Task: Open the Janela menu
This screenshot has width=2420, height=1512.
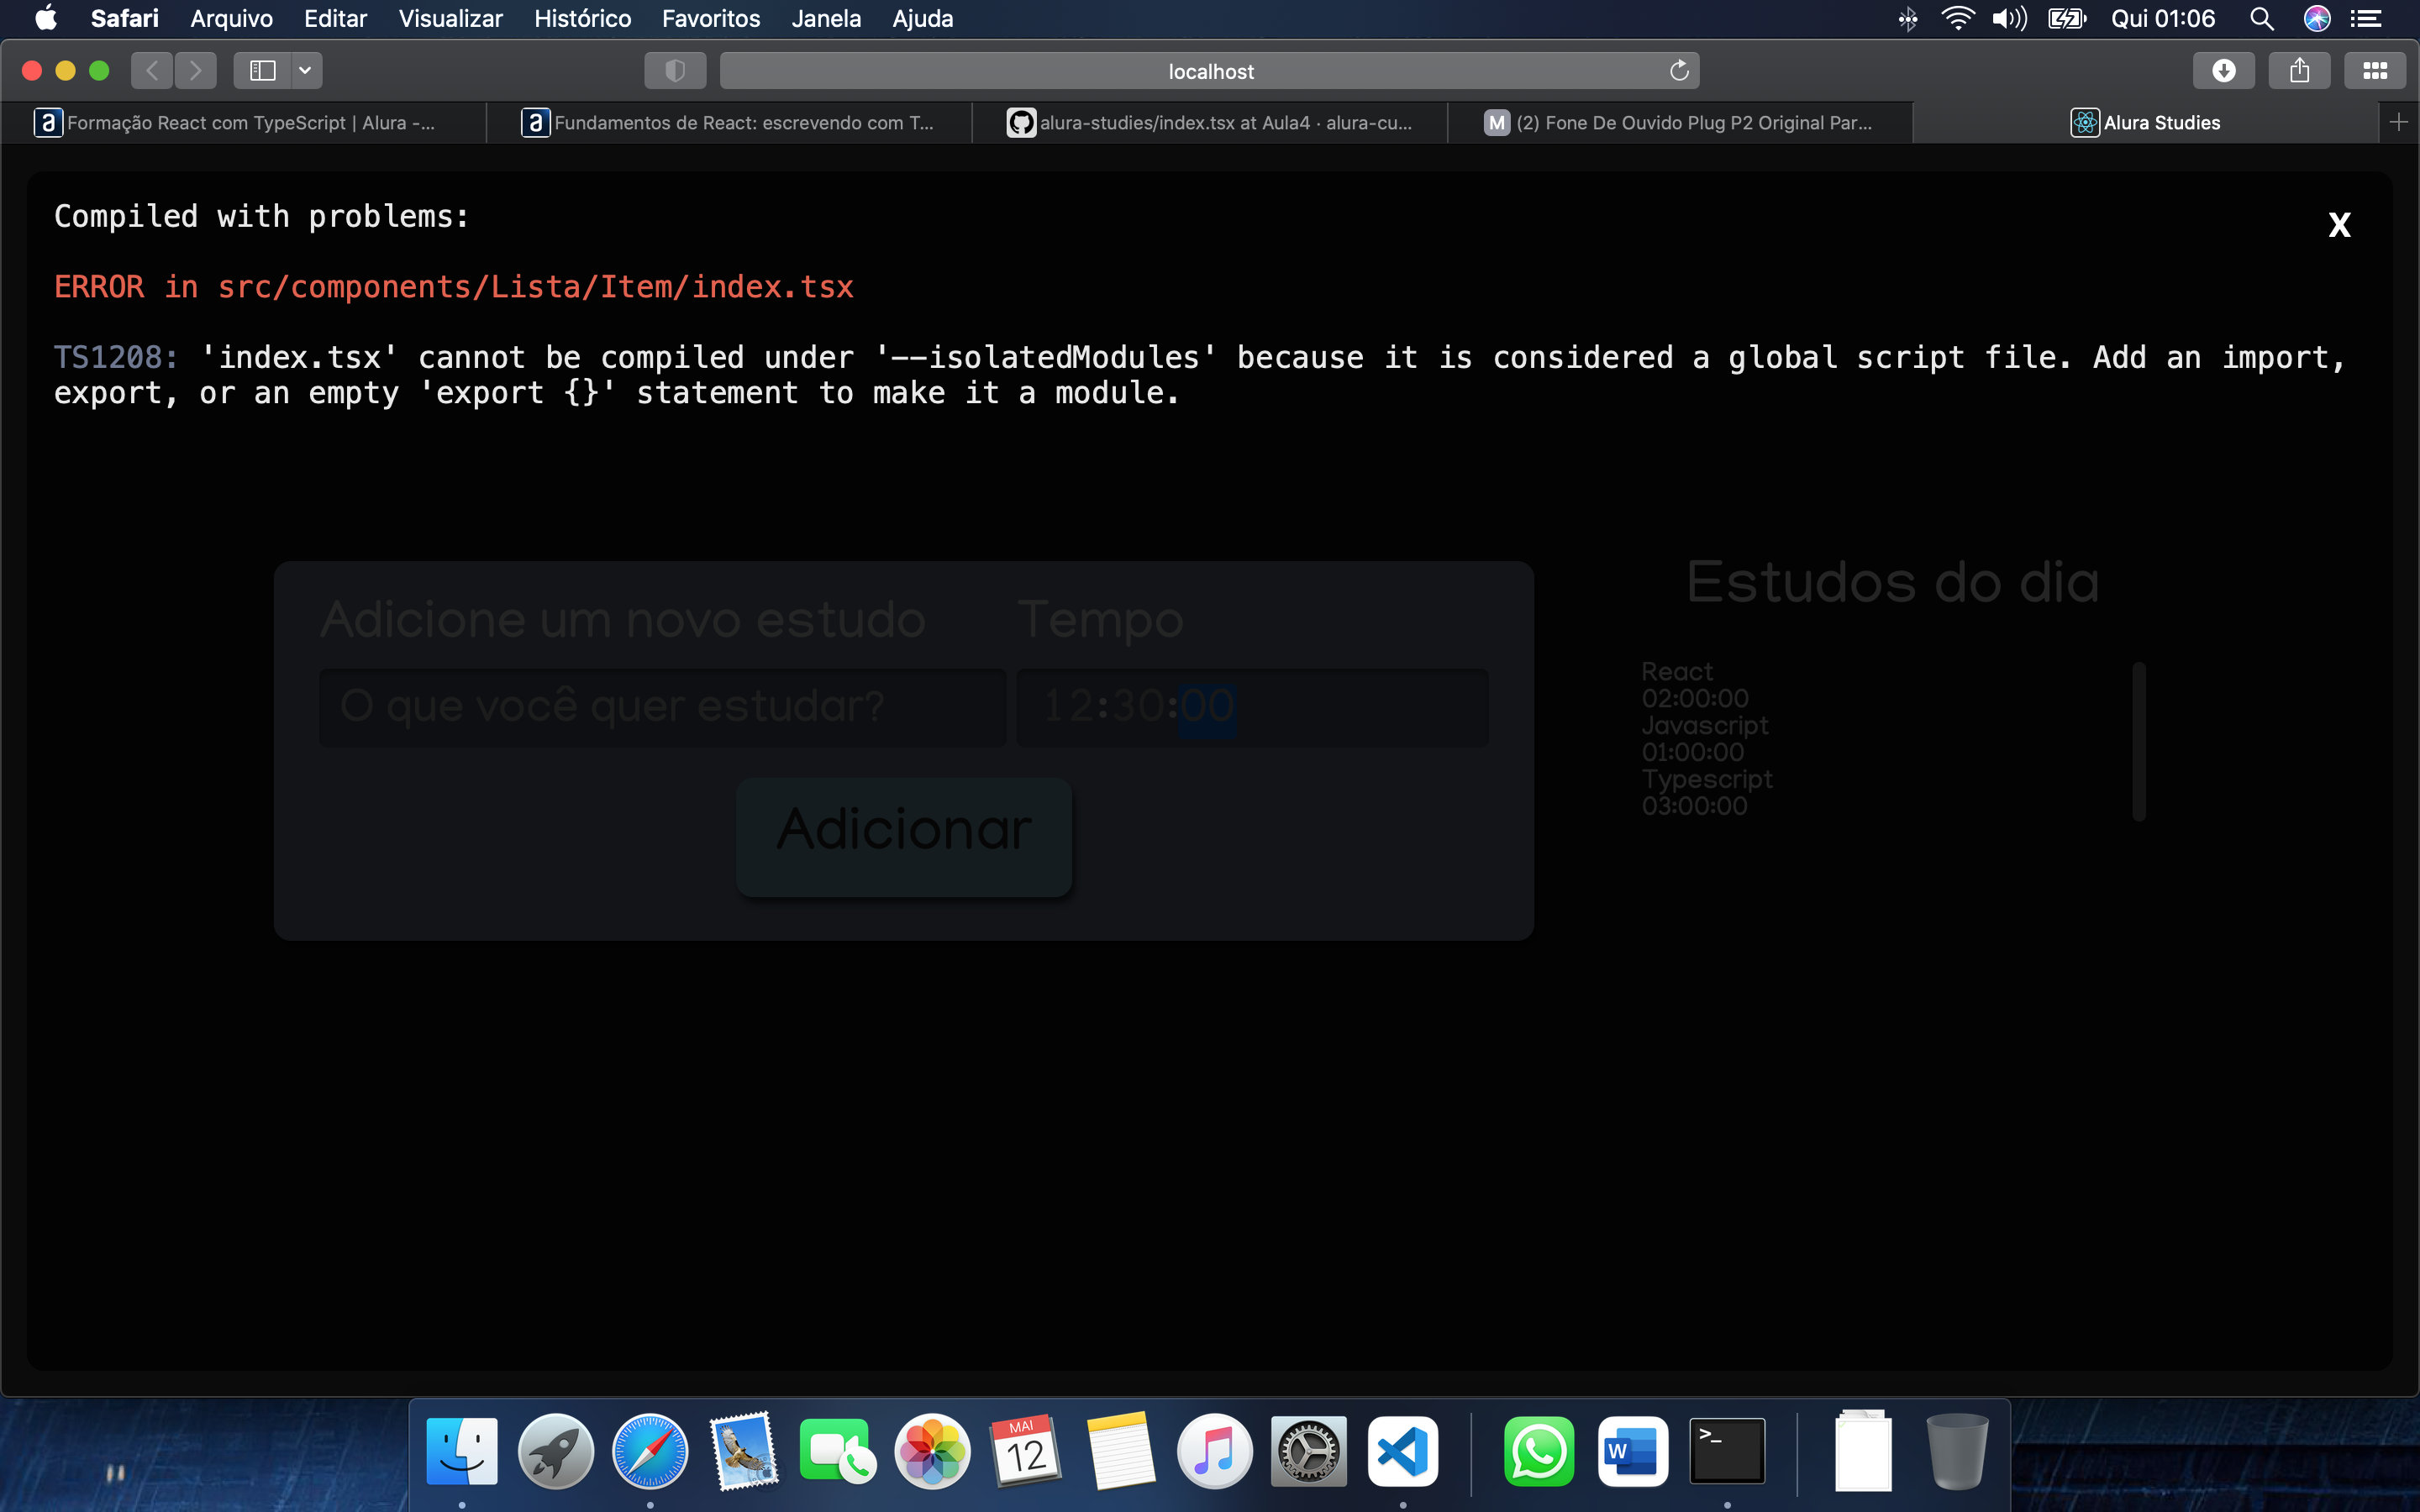Action: coord(825,18)
